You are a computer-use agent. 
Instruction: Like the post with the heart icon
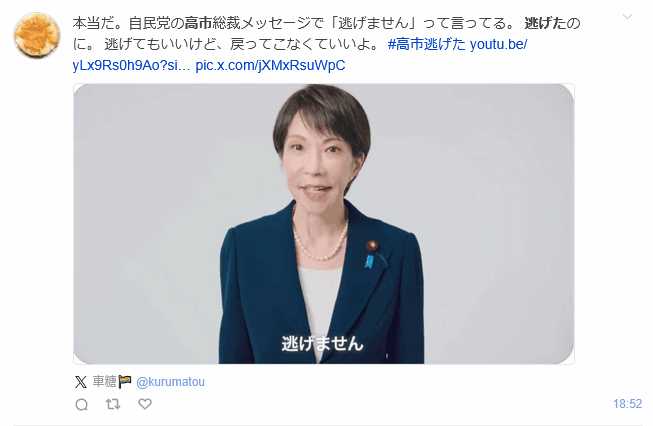click(x=145, y=404)
